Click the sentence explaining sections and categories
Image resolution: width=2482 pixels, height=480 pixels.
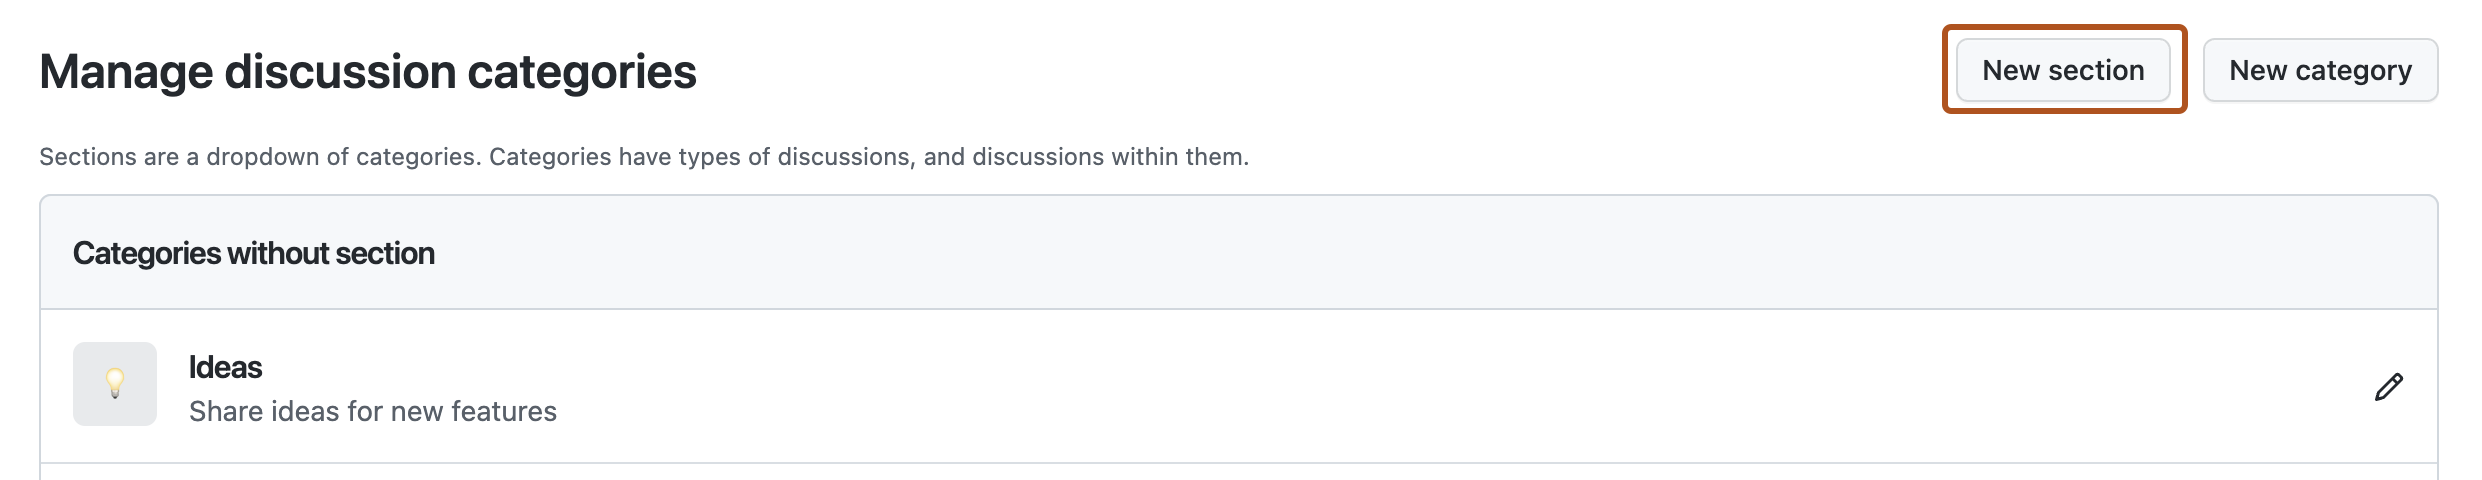[643, 157]
